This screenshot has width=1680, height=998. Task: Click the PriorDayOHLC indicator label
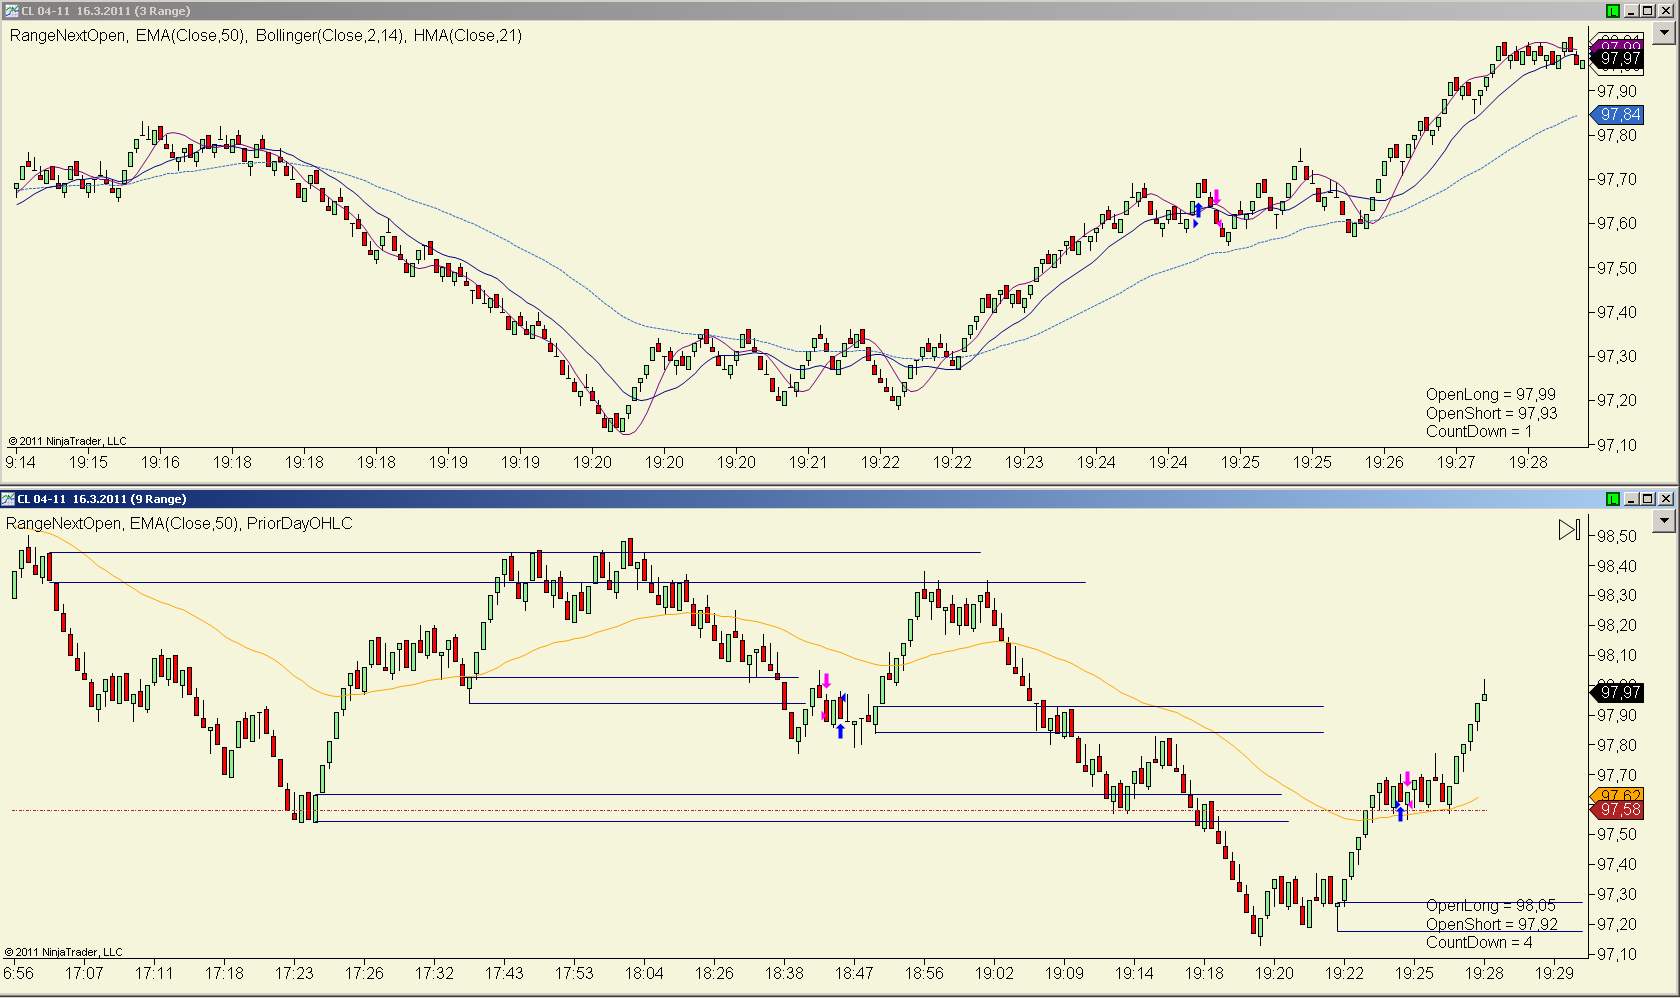click(x=300, y=524)
